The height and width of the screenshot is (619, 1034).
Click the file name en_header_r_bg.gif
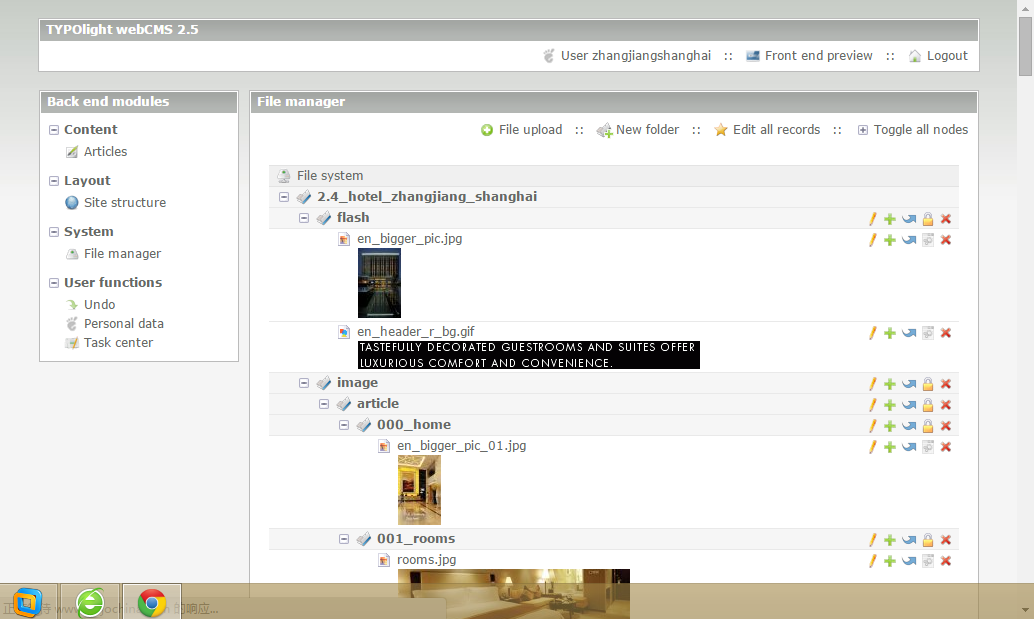coord(415,332)
